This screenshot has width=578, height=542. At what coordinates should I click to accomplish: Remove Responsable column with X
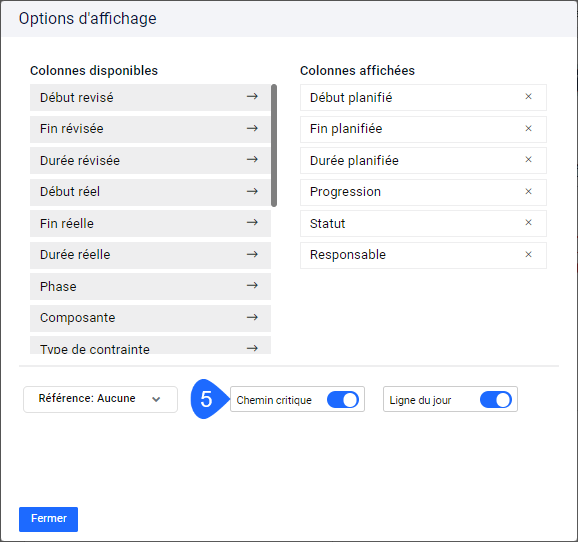[528, 254]
